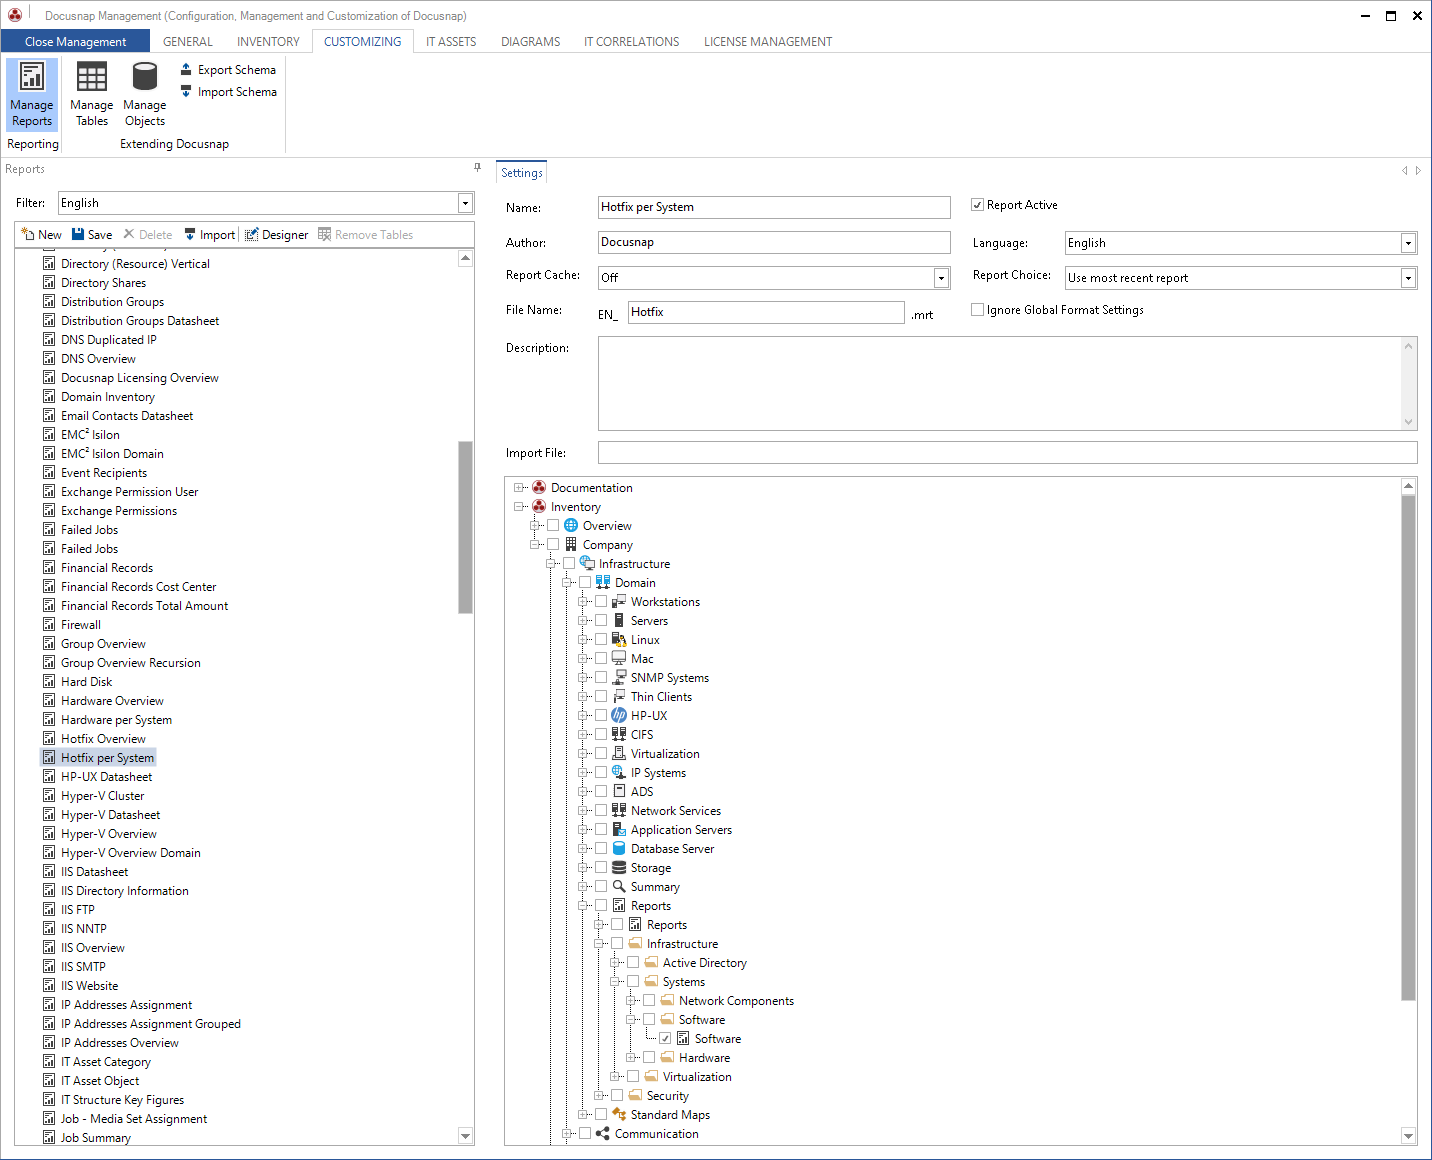Open the Report Cache dropdown
Viewport: 1432px width, 1160px height.
(941, 278)
